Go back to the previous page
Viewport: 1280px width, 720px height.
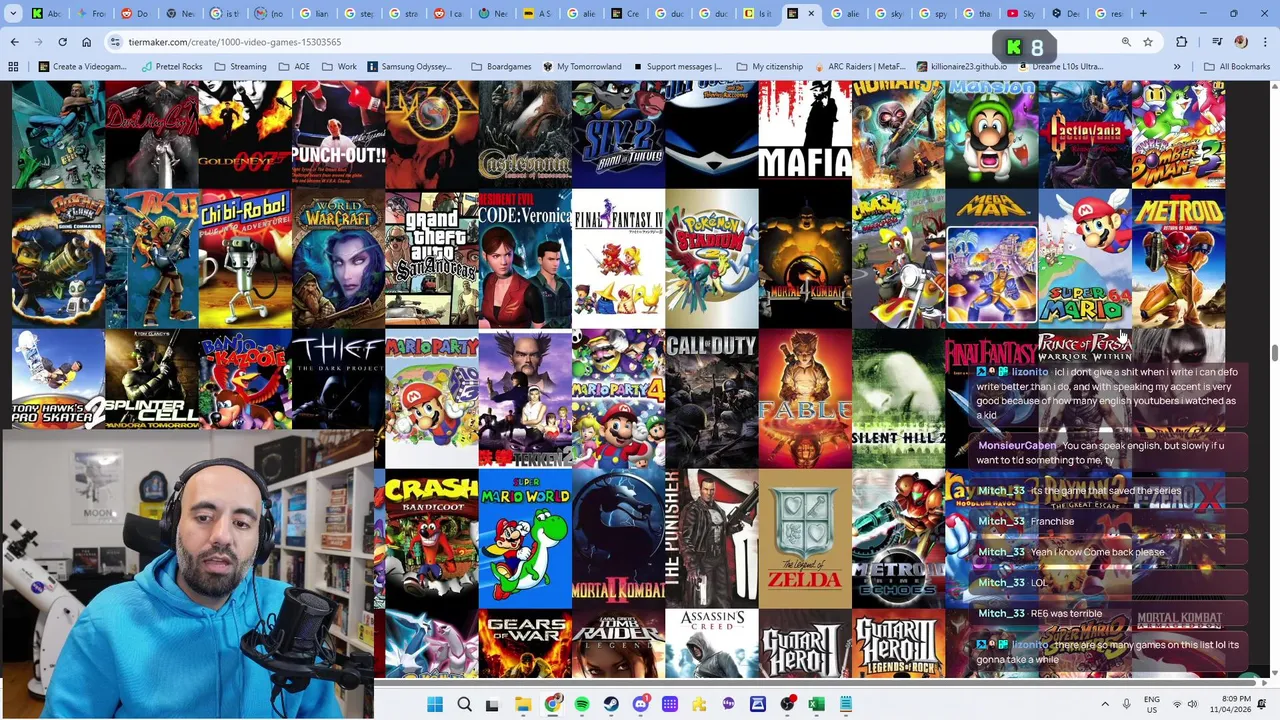14,42
